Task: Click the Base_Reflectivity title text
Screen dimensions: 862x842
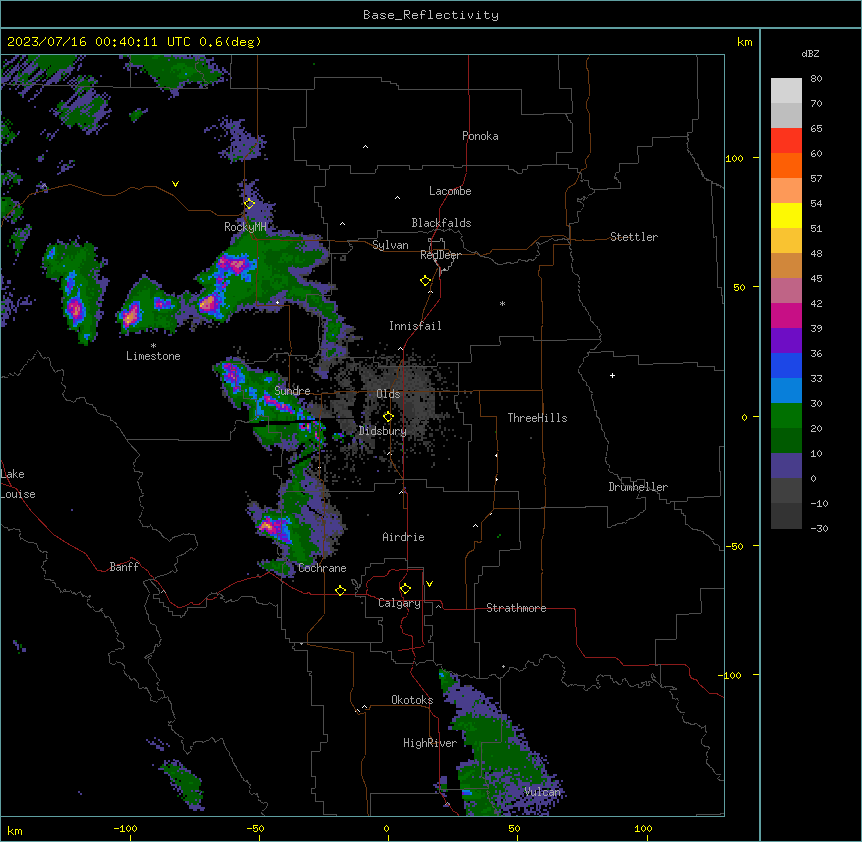Action: 431,15
